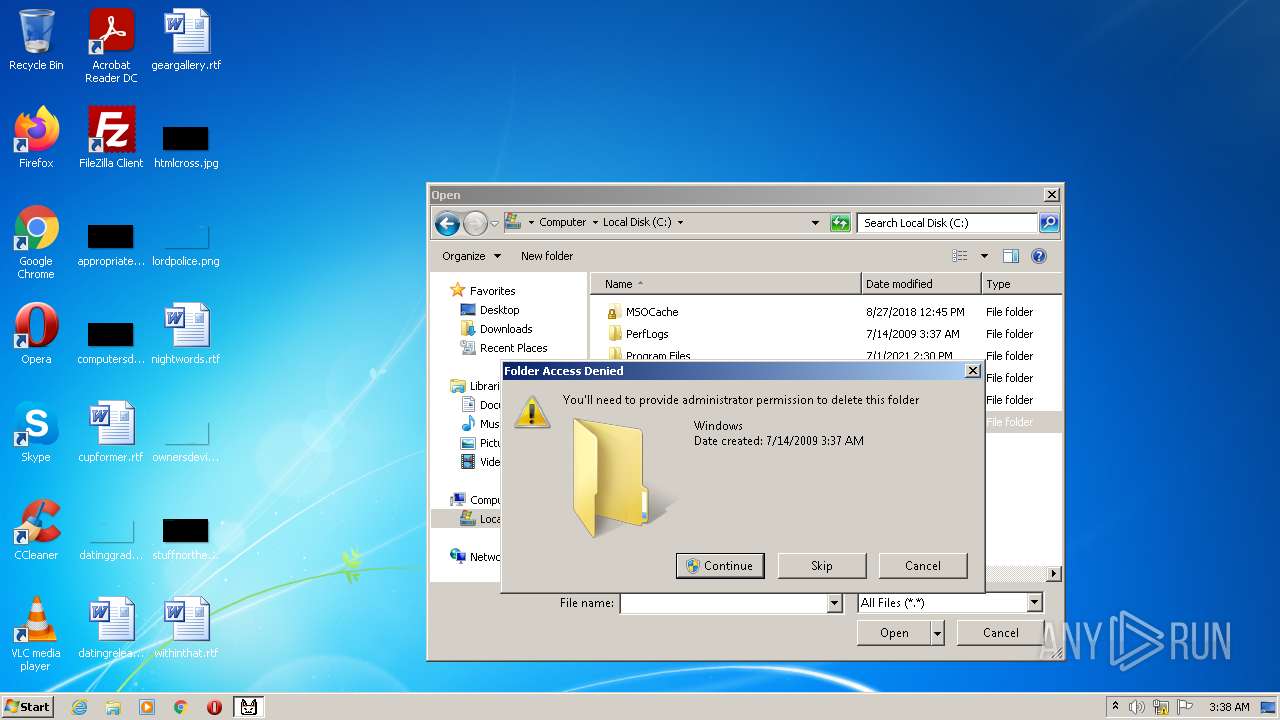Sort by Date modified column header
The height and width of the screenshot is (720, 1280).
pos(921,284)
